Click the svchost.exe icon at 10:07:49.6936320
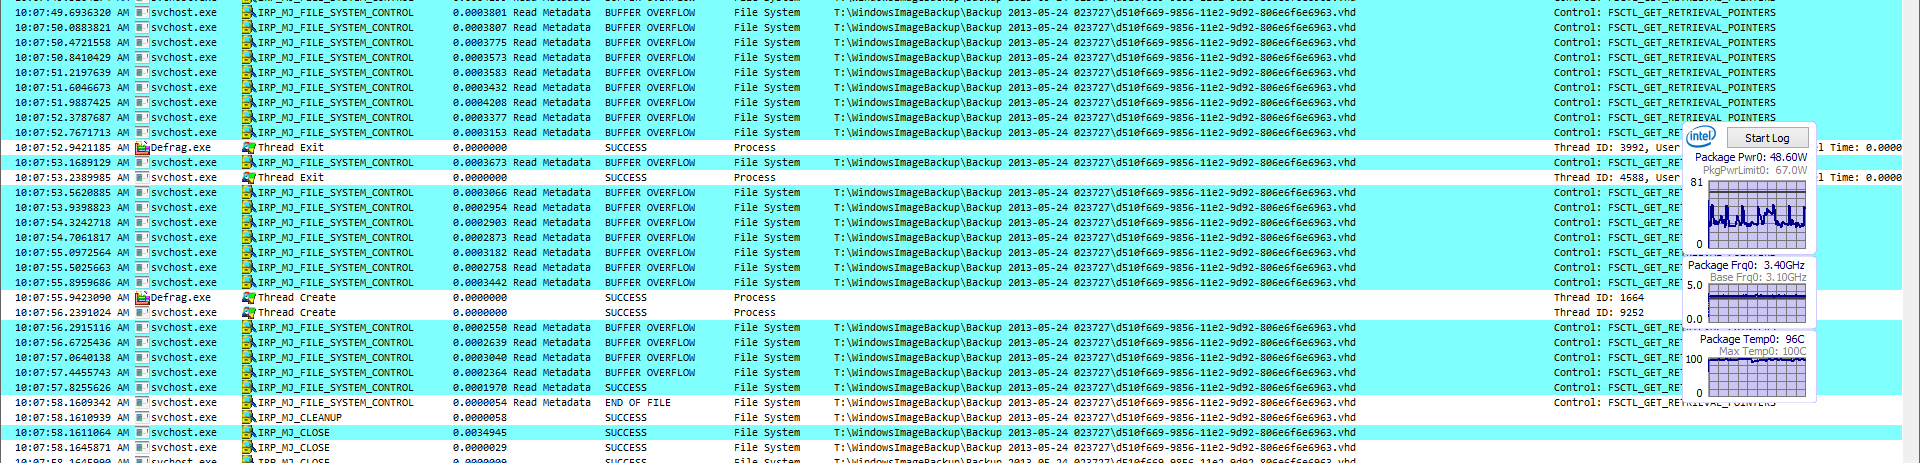 (142, 13)
